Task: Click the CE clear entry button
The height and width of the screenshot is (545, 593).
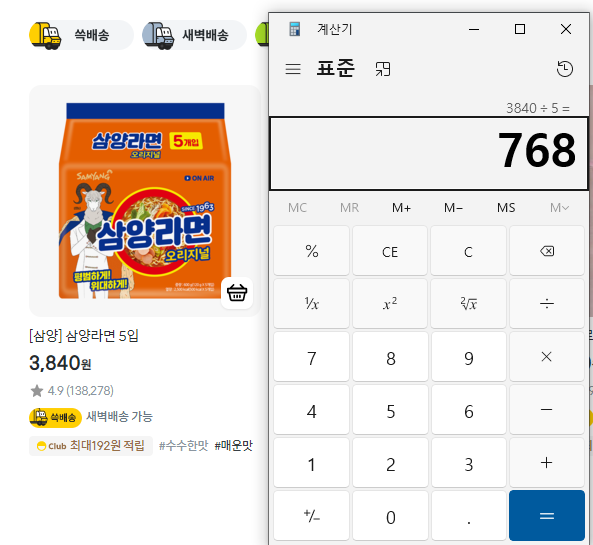Action: tap(390, 251)
